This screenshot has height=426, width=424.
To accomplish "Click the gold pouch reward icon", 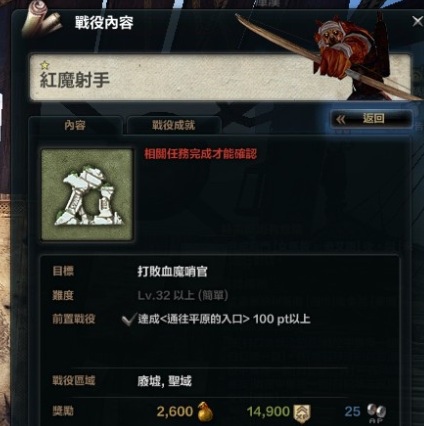I will 205,411.
